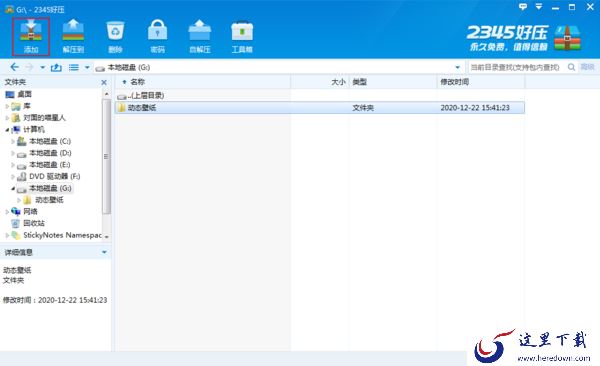Viewport: 600px width, 366px height.
Task: Click the magnifier search icon
Action: [571, 67]
